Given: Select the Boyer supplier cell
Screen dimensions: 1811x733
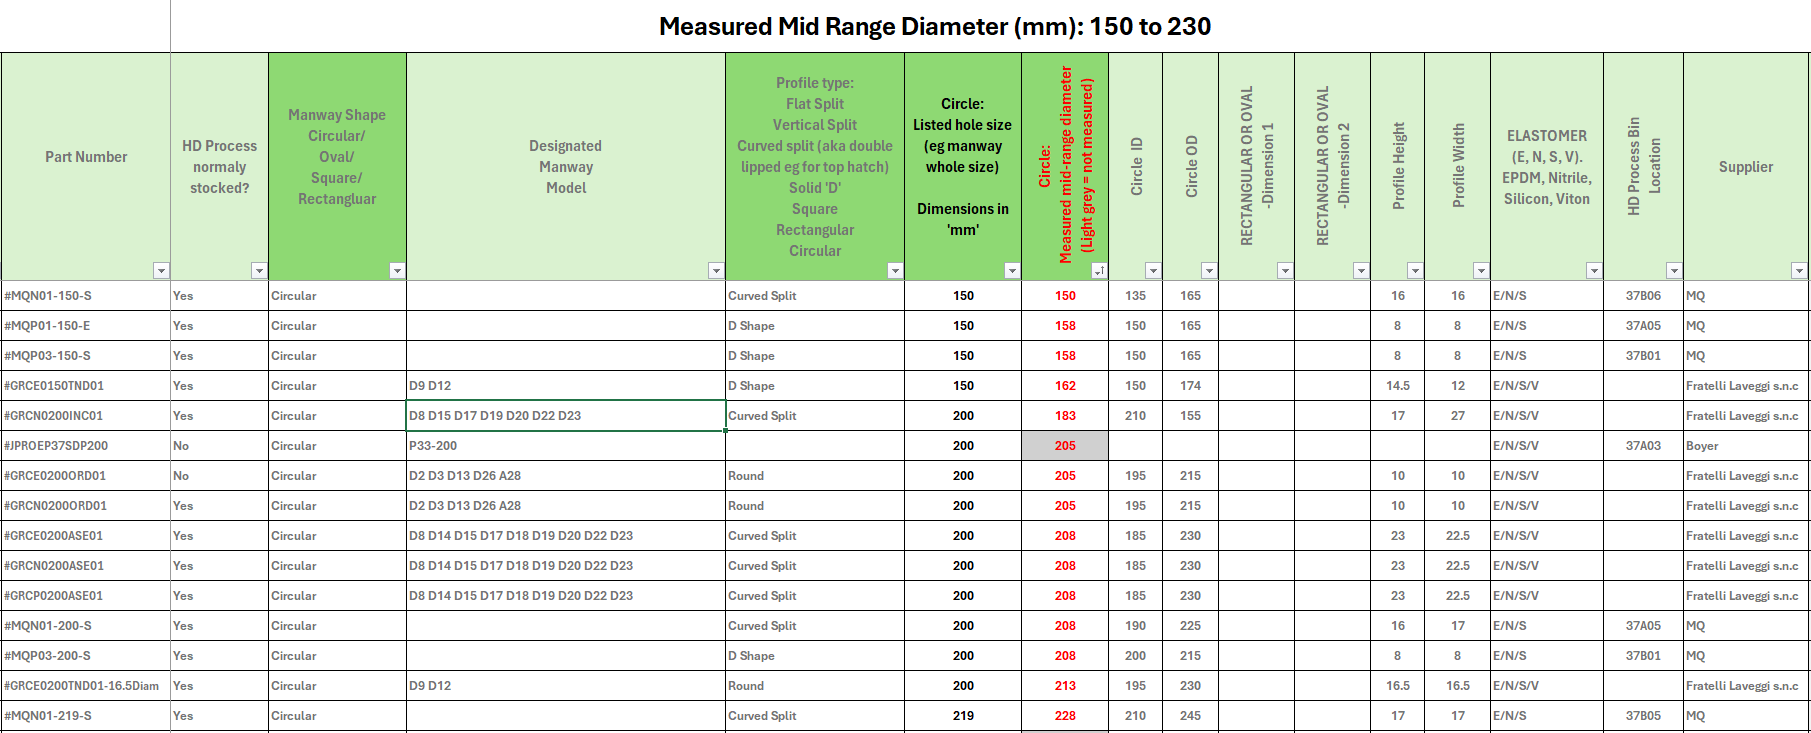Looking at the screenshot, I should 1745,446.
